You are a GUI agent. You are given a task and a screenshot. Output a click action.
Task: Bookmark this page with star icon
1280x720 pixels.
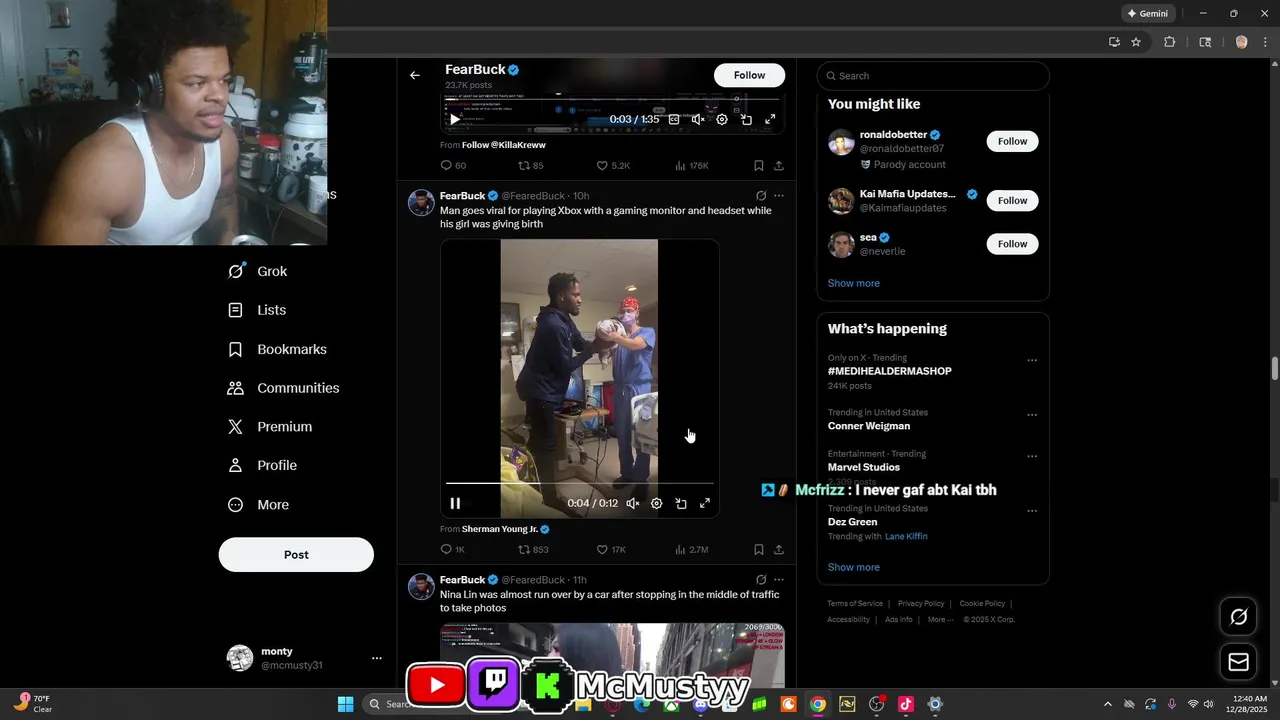point(1136,42)
